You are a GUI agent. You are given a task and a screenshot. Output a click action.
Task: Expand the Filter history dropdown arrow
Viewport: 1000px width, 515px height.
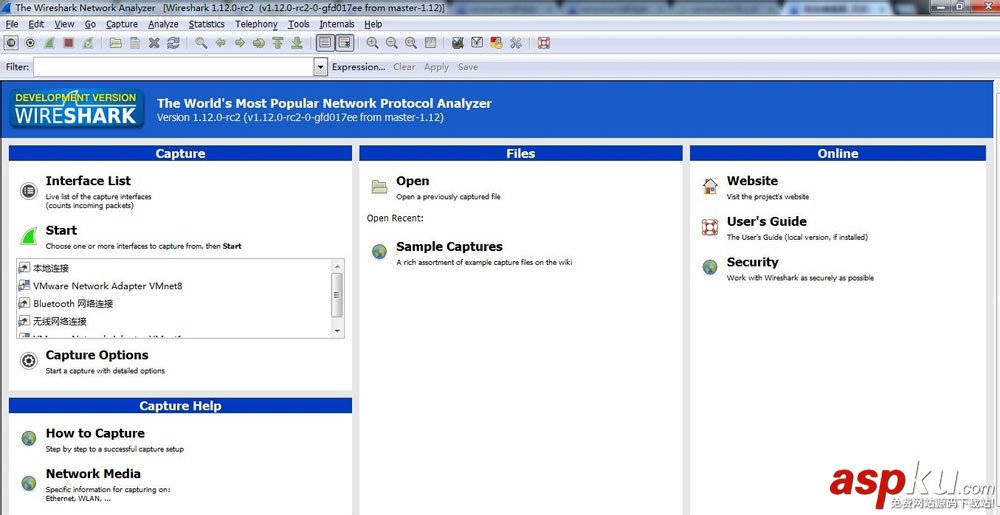point(321,67)
